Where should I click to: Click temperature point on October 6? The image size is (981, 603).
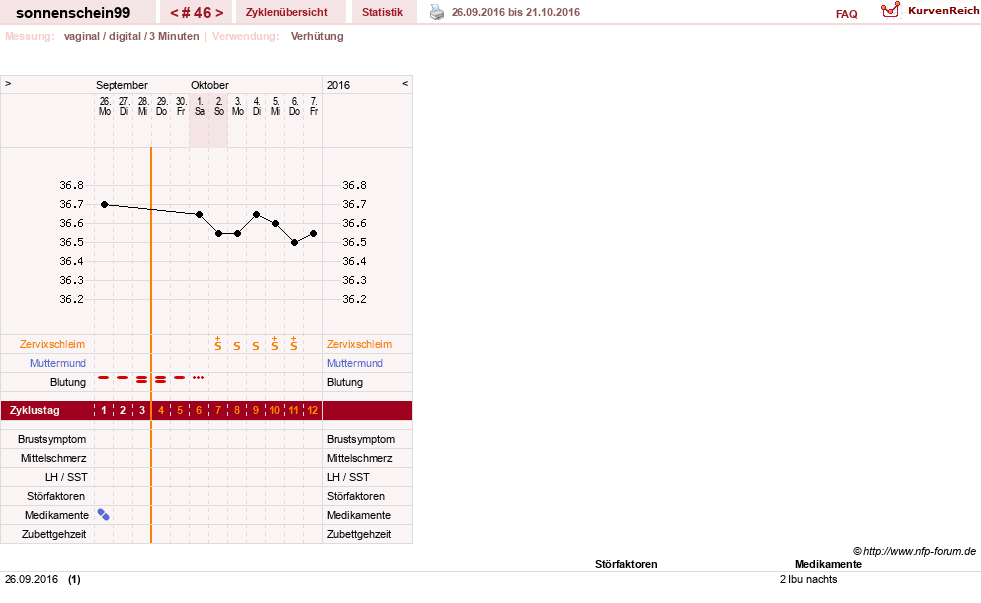pyautogui.click(x=294, y=243)
